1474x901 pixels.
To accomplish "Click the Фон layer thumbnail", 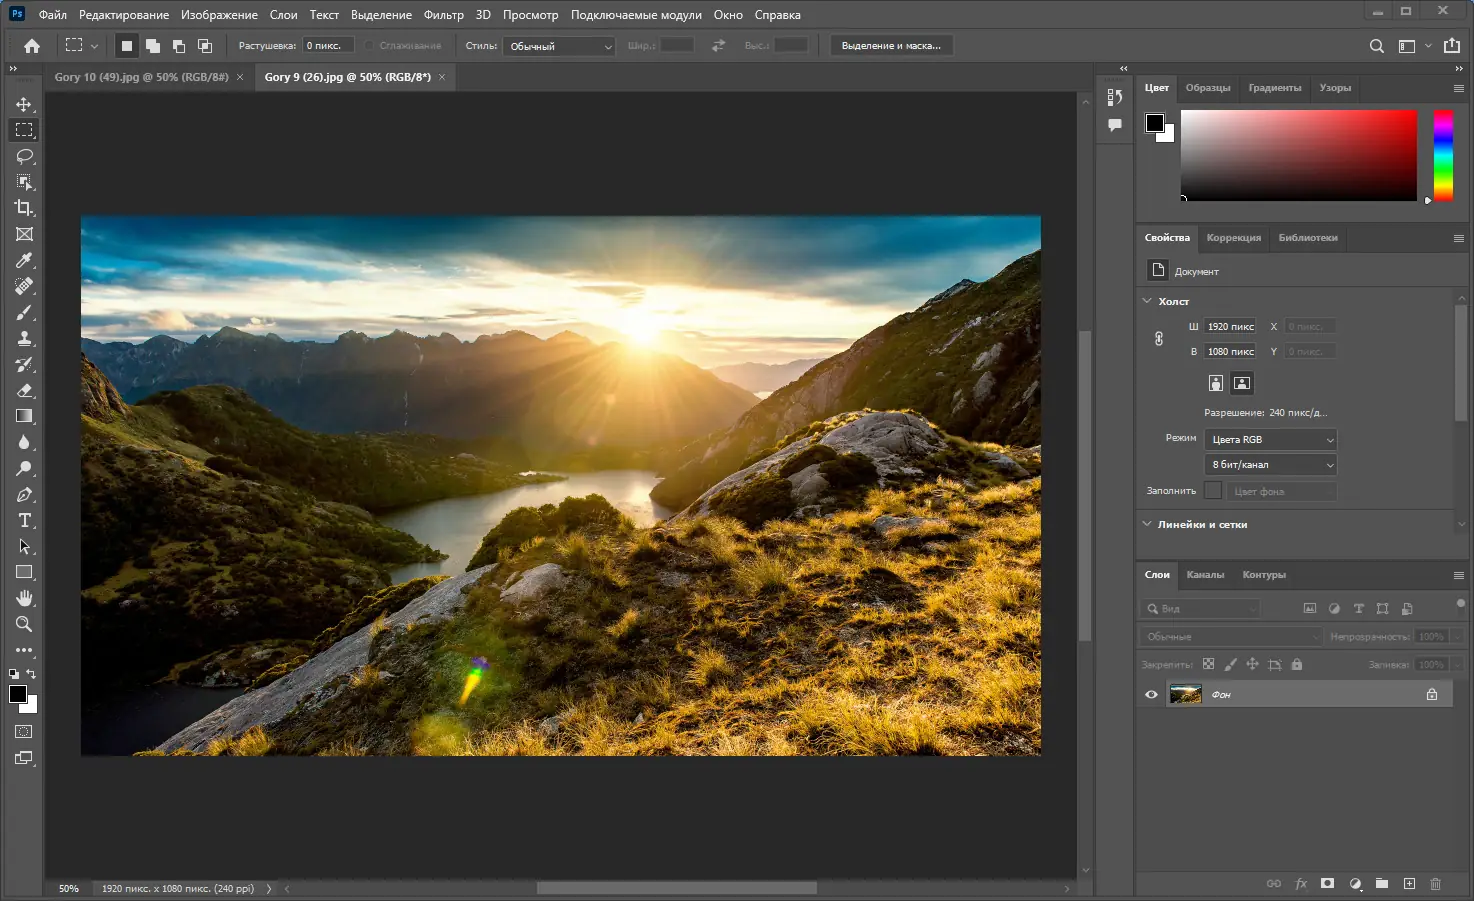I will [1185, 694].
